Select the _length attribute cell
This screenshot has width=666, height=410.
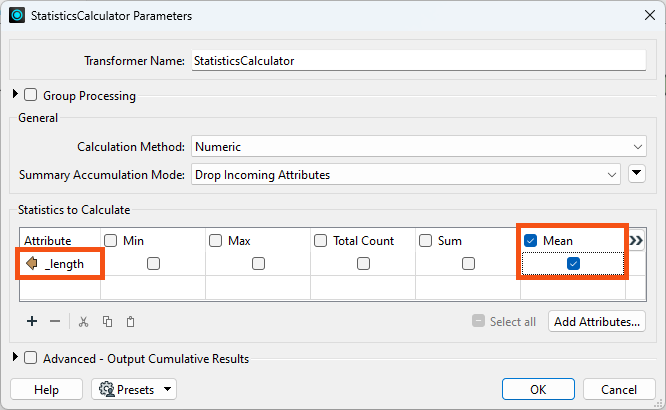click(x=60, y=264)
